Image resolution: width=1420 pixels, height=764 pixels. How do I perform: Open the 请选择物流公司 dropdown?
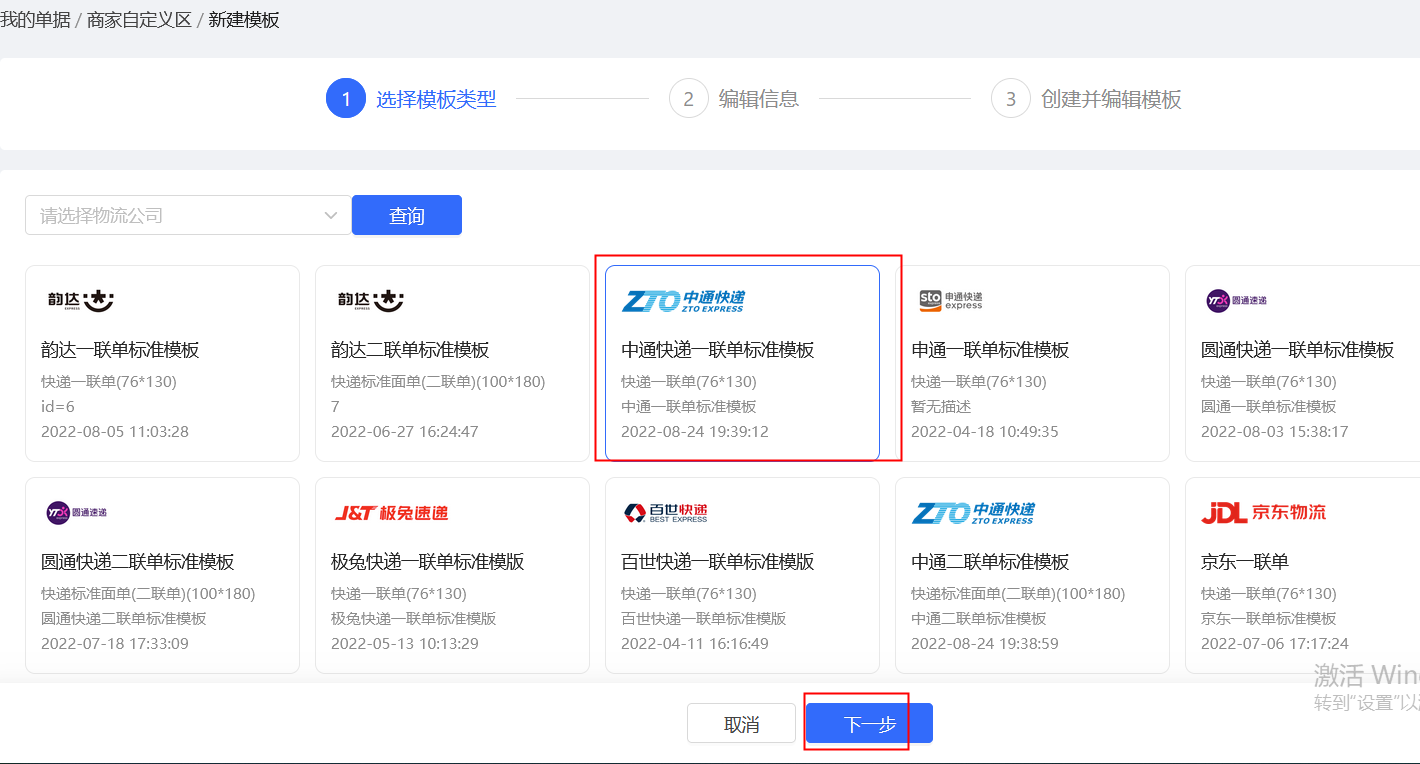pos(188,215)
